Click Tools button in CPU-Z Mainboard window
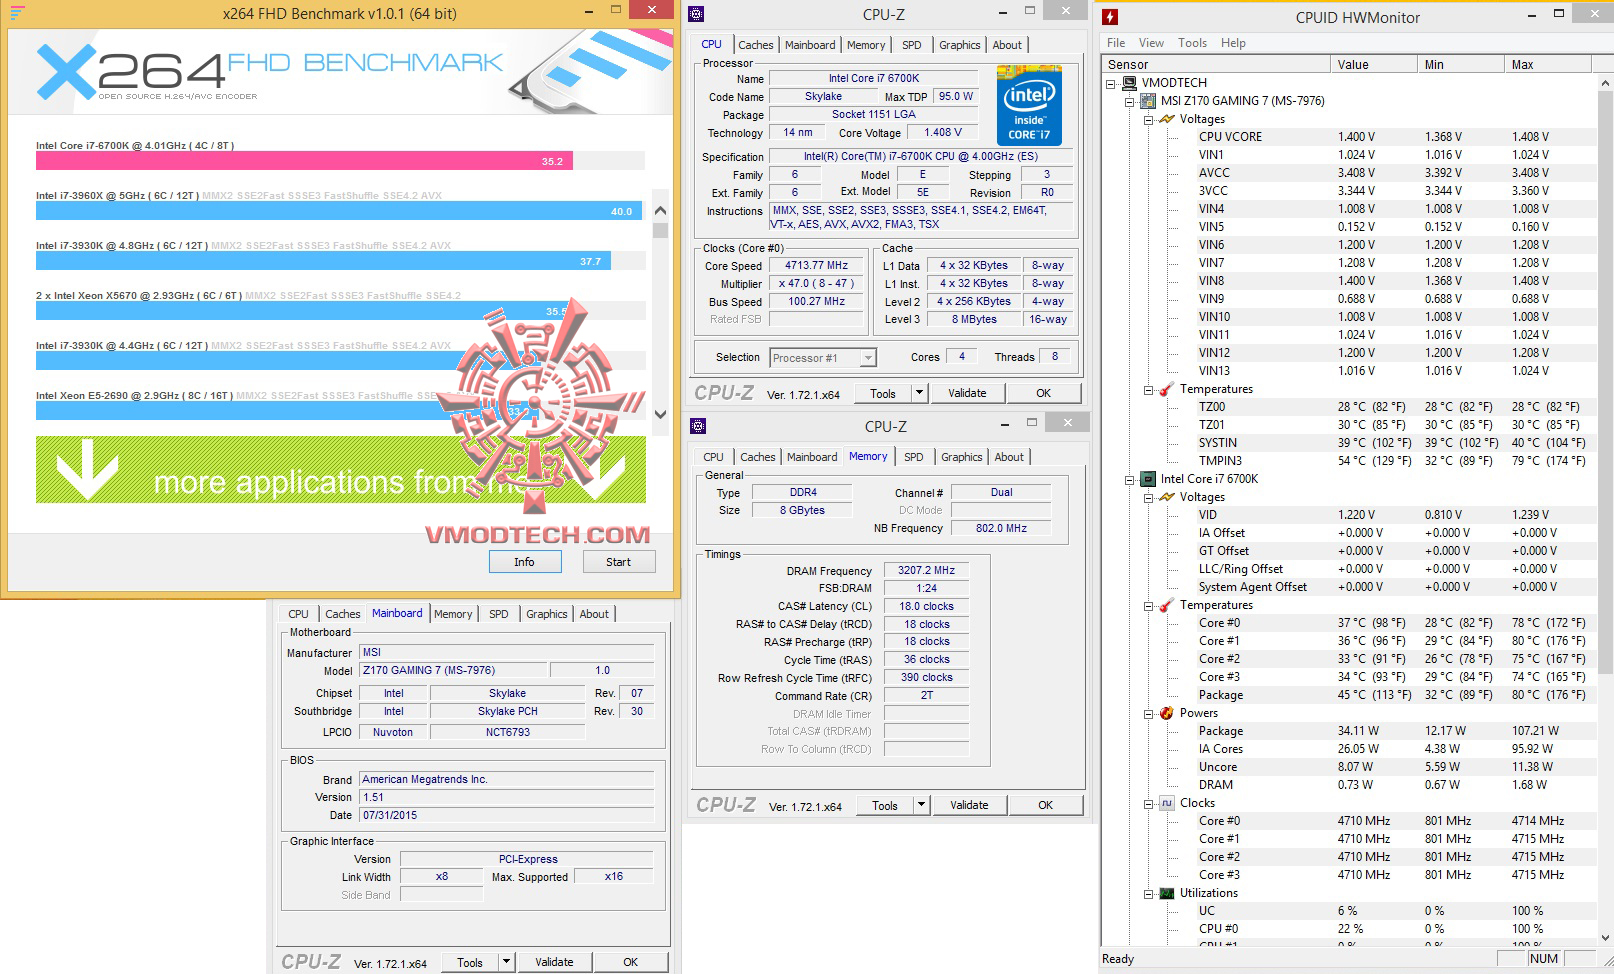This screenshot has height=974, width=1614. [470, 962]
